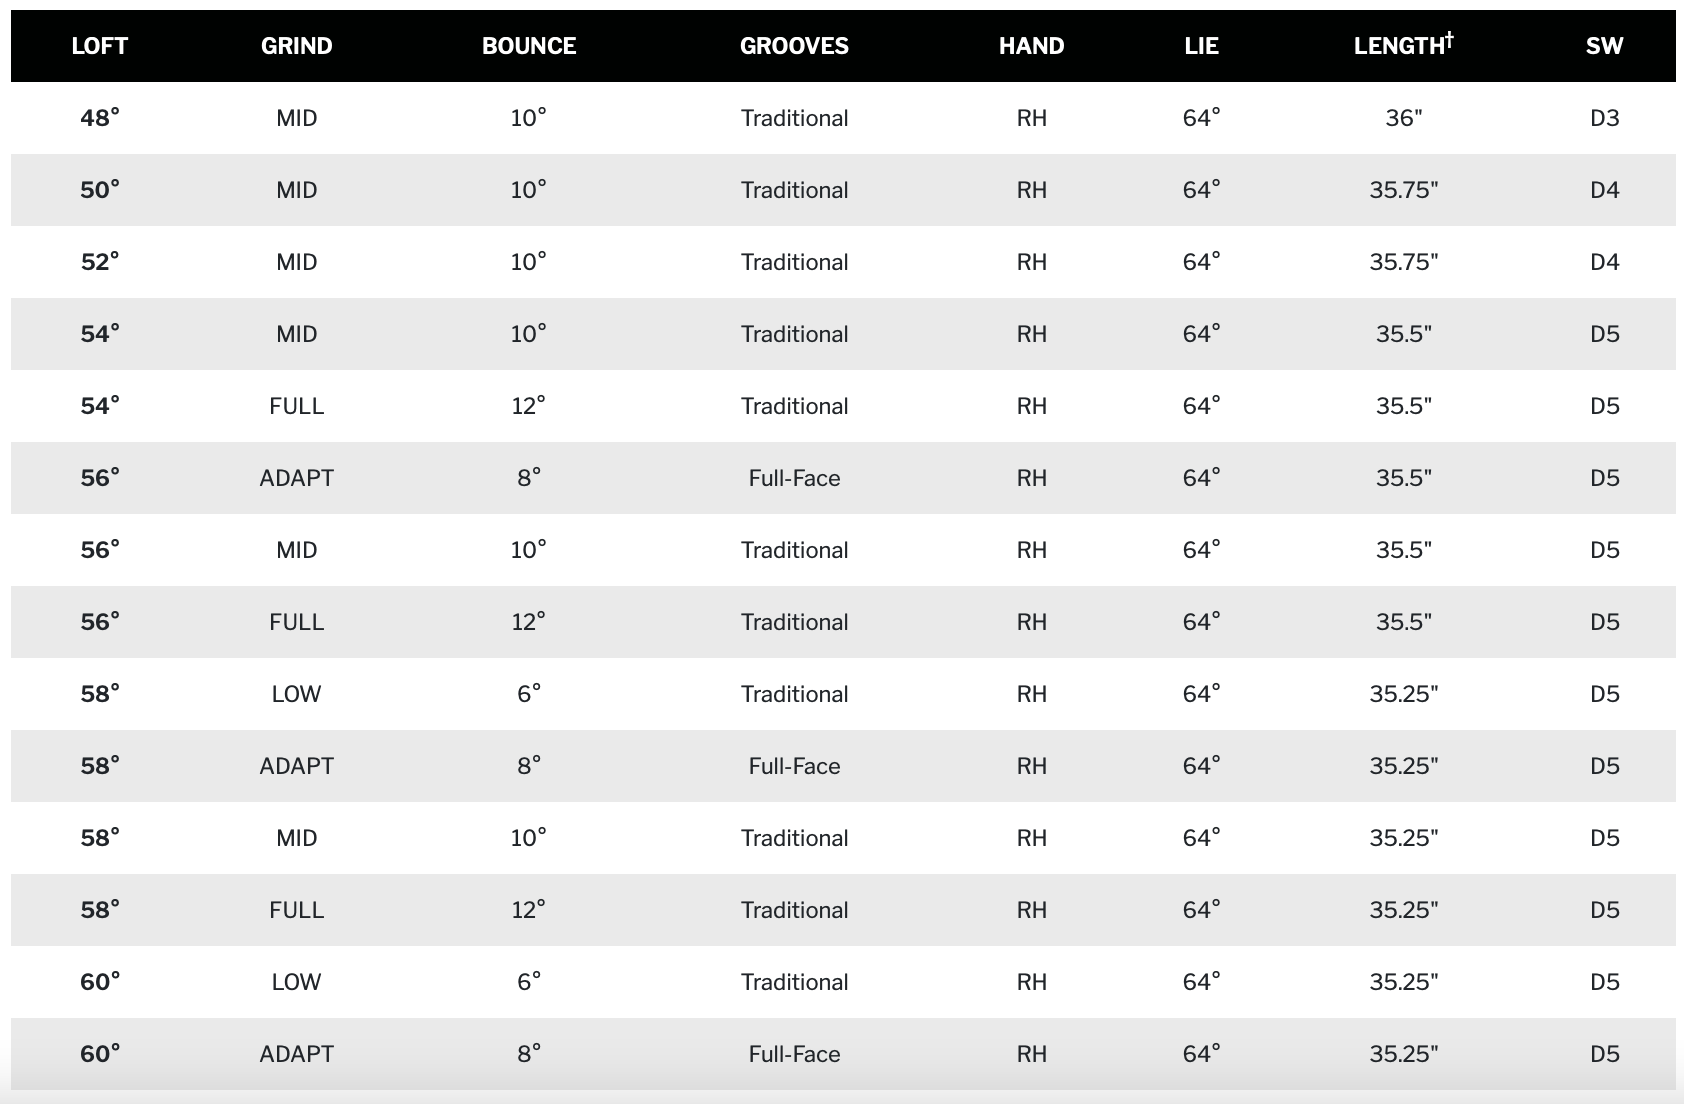Click Full-Face grooves in the 60° row
The width and height of the screenshot is (1684, 1104).
[794, 1054]
